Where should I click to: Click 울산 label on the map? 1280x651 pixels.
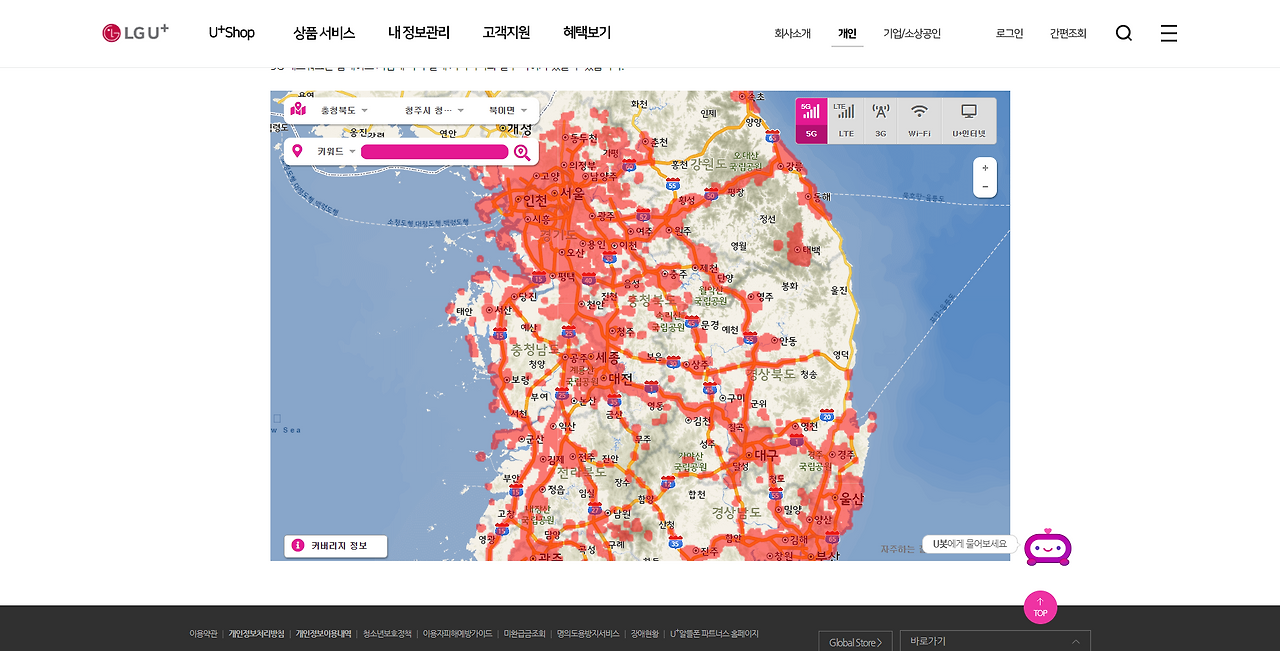click(x=851, y=498)
